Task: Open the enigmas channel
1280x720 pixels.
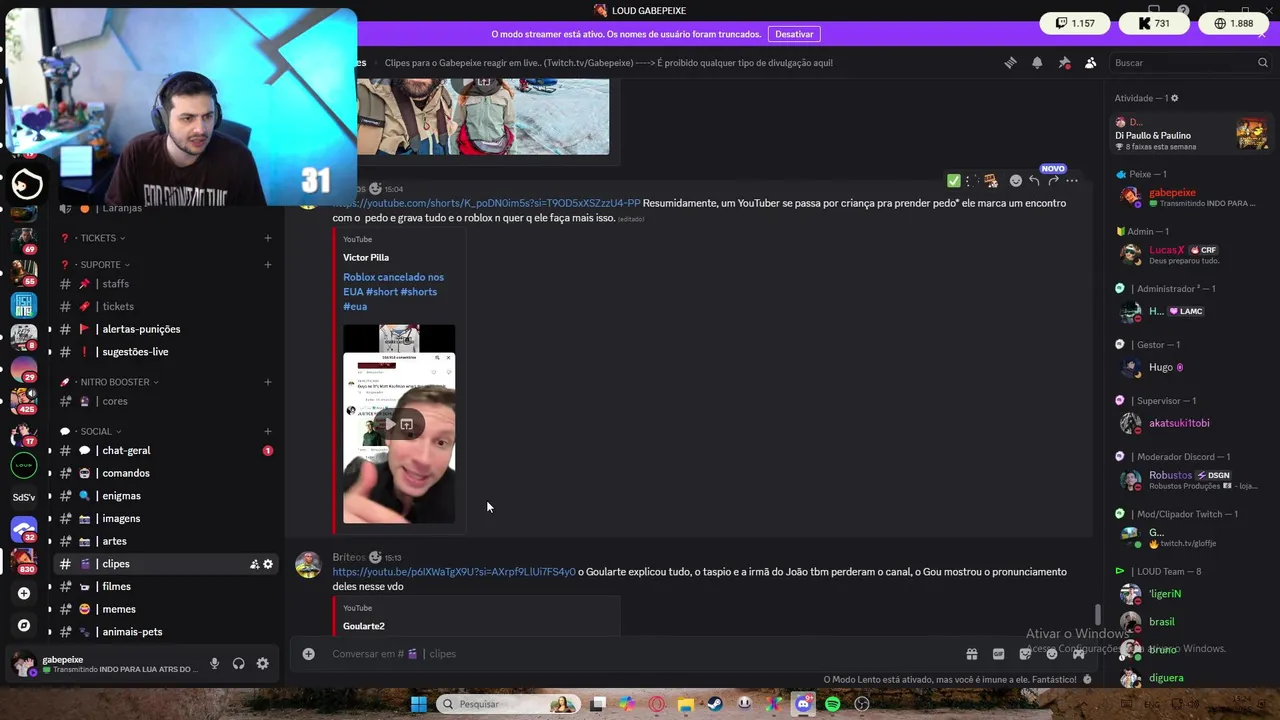Action: point(165,496)
